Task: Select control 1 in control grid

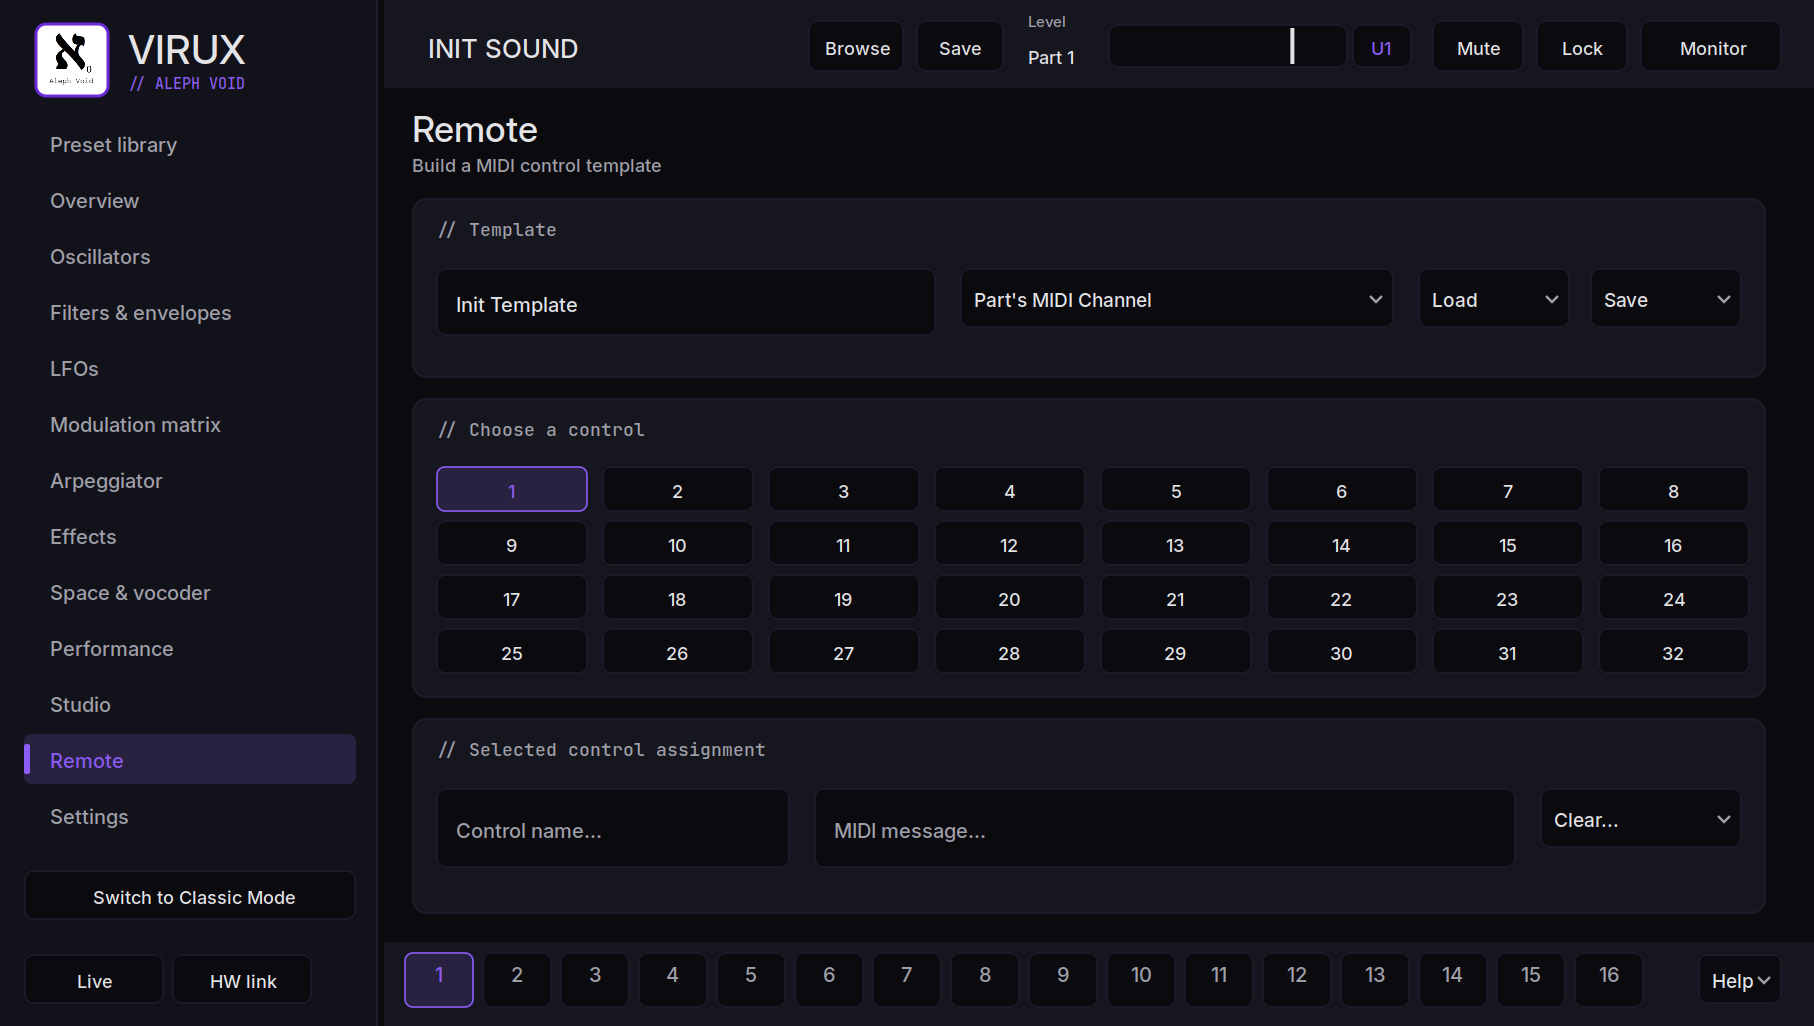Action: pos(512,490)
